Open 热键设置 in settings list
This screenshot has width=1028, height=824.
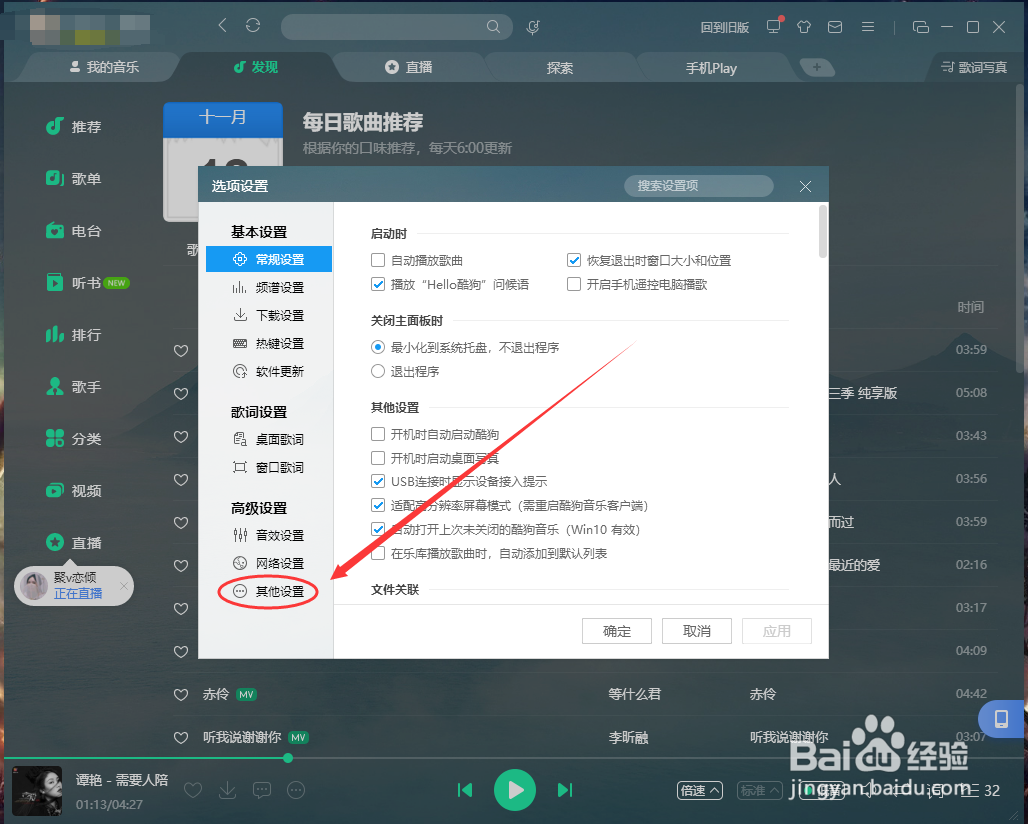pos(269,343)
